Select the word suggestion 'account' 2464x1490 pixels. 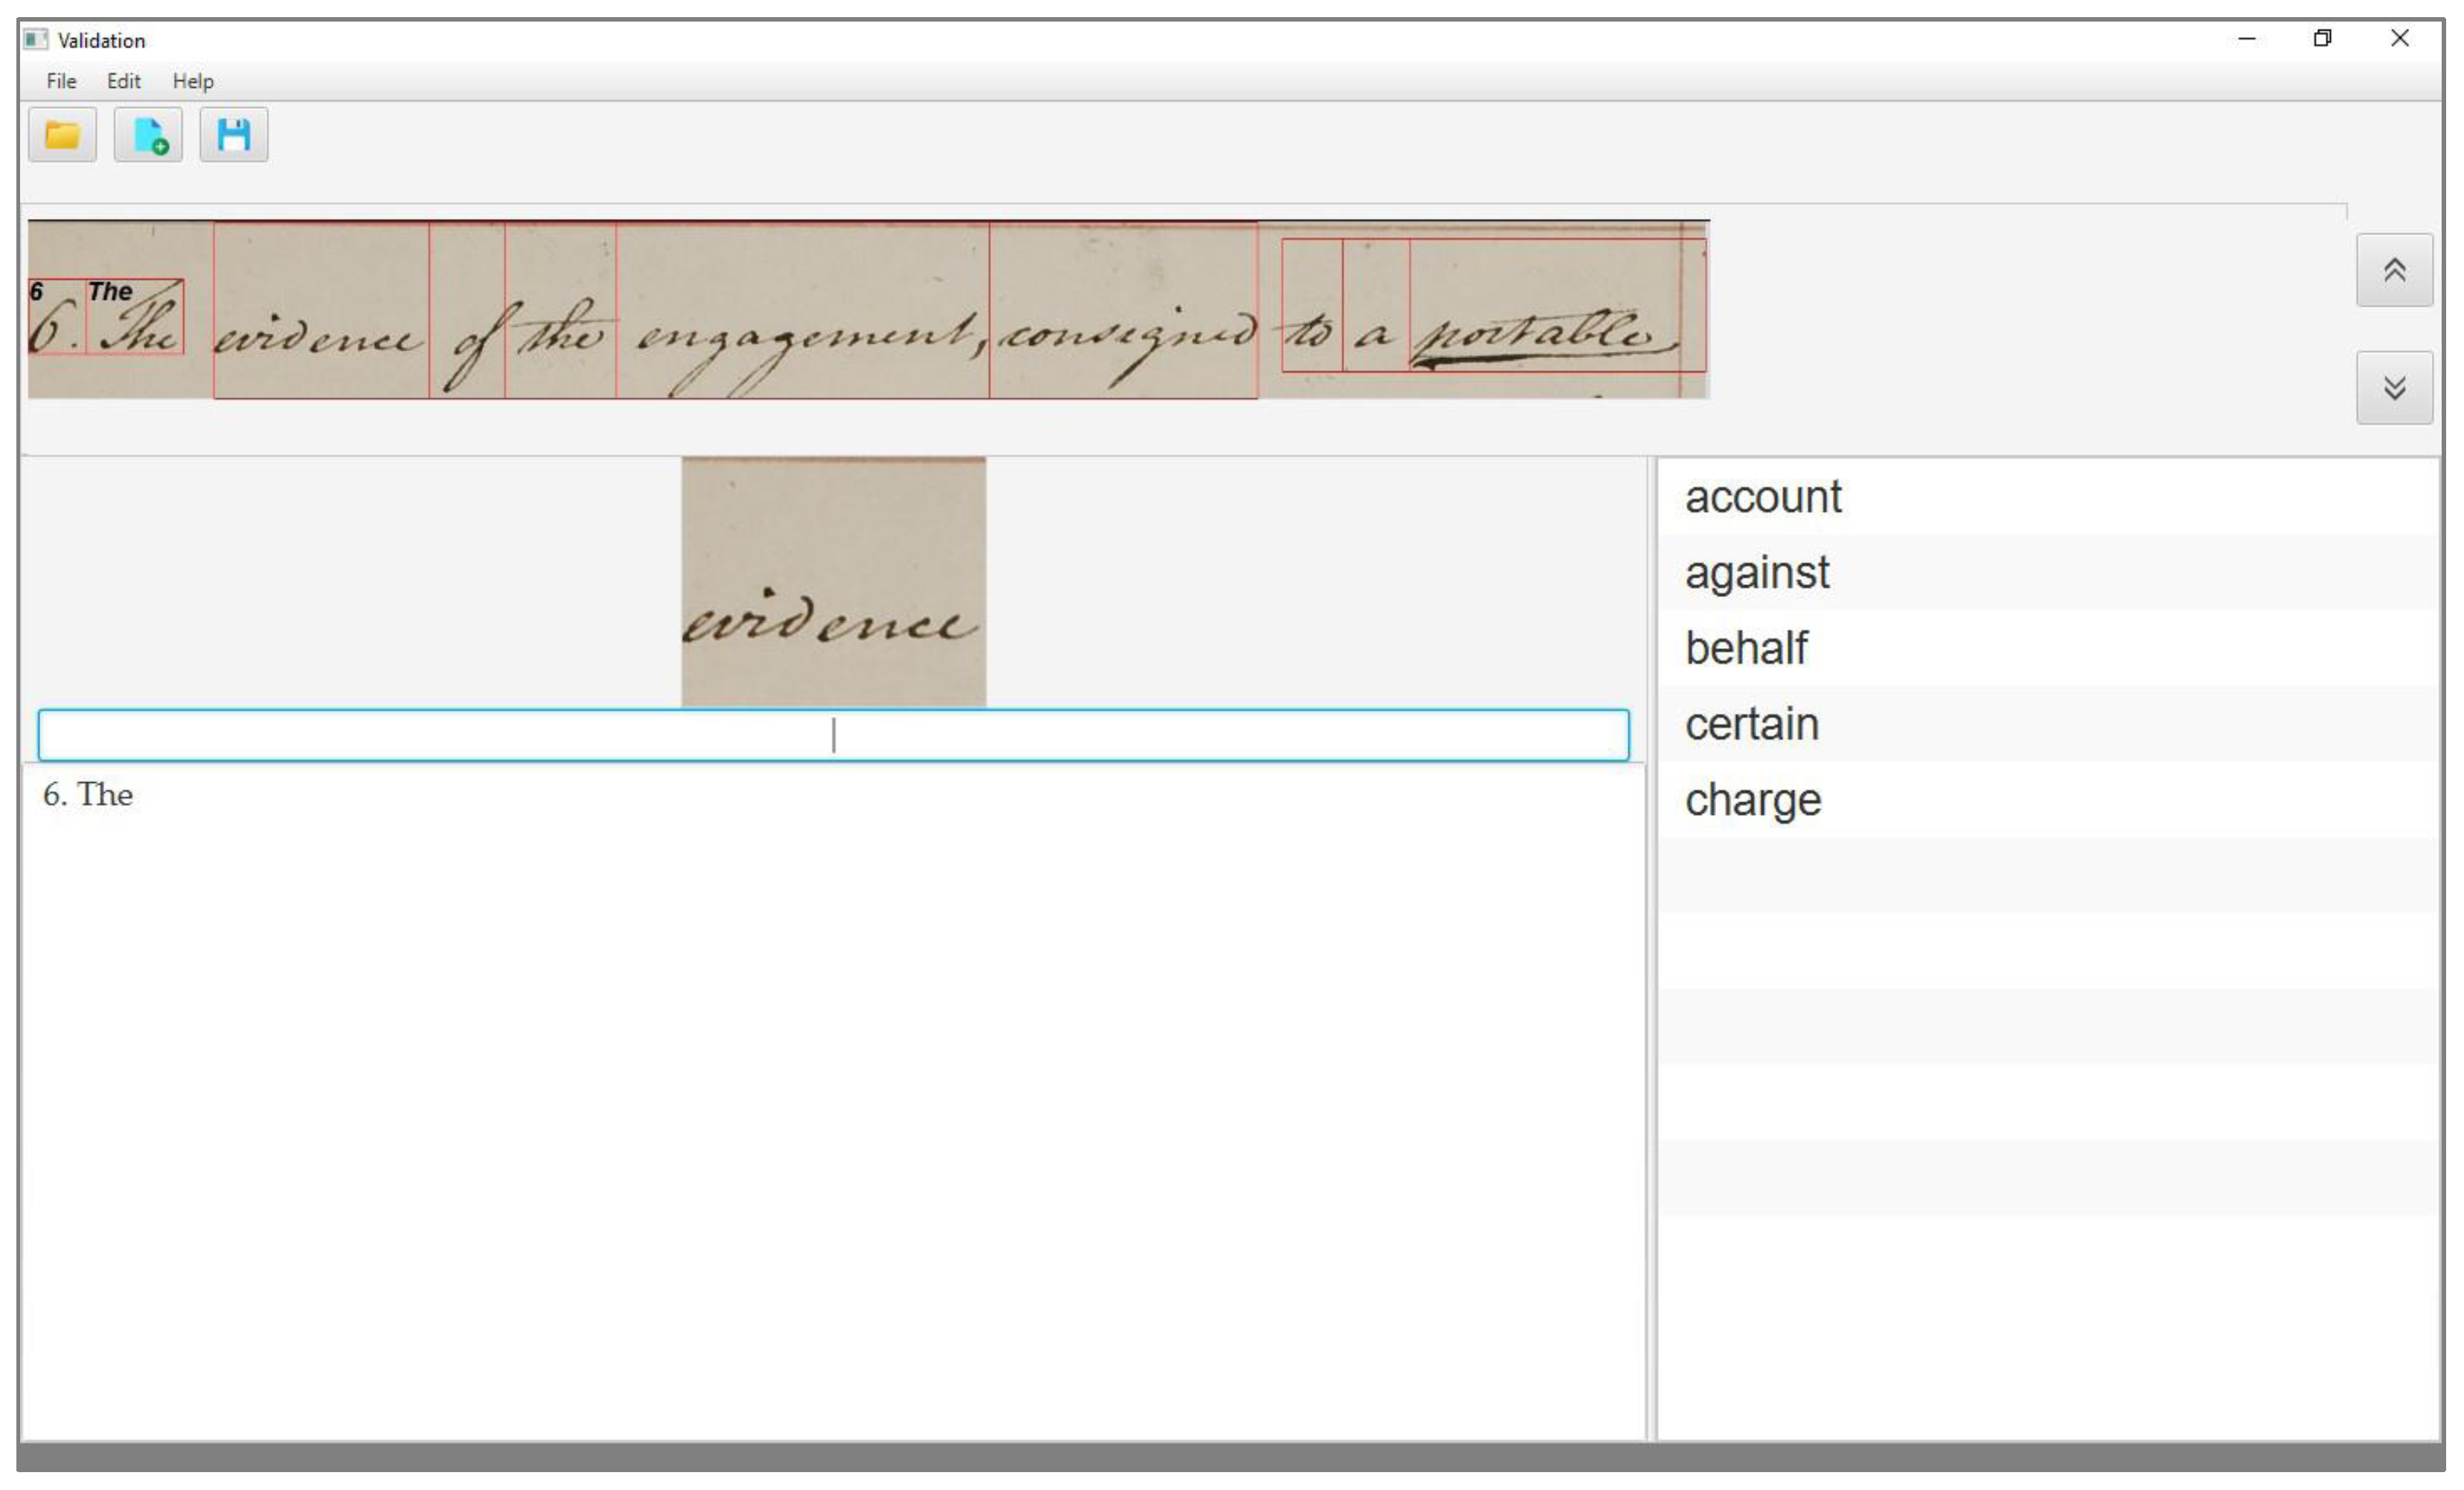pos(1762,497)
